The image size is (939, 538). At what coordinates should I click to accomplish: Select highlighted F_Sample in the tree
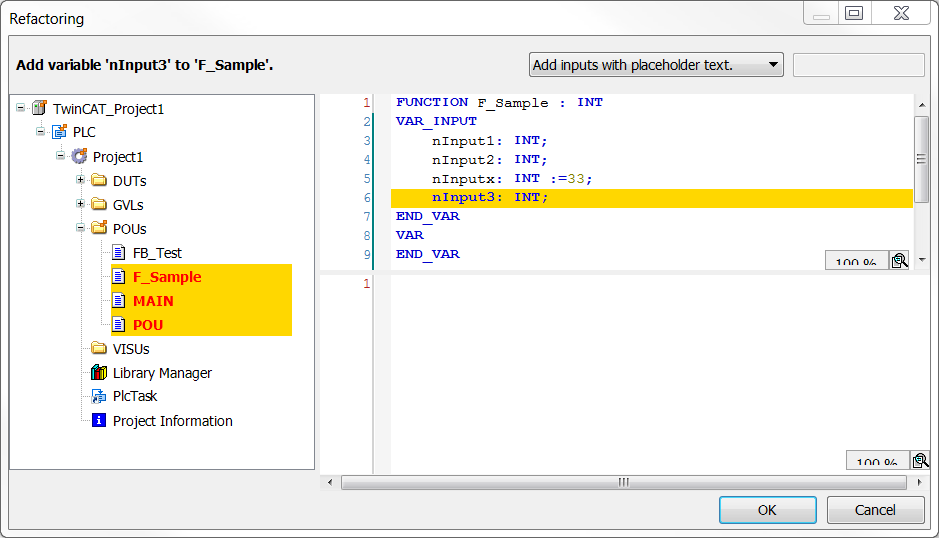click(x=167, y=277)
